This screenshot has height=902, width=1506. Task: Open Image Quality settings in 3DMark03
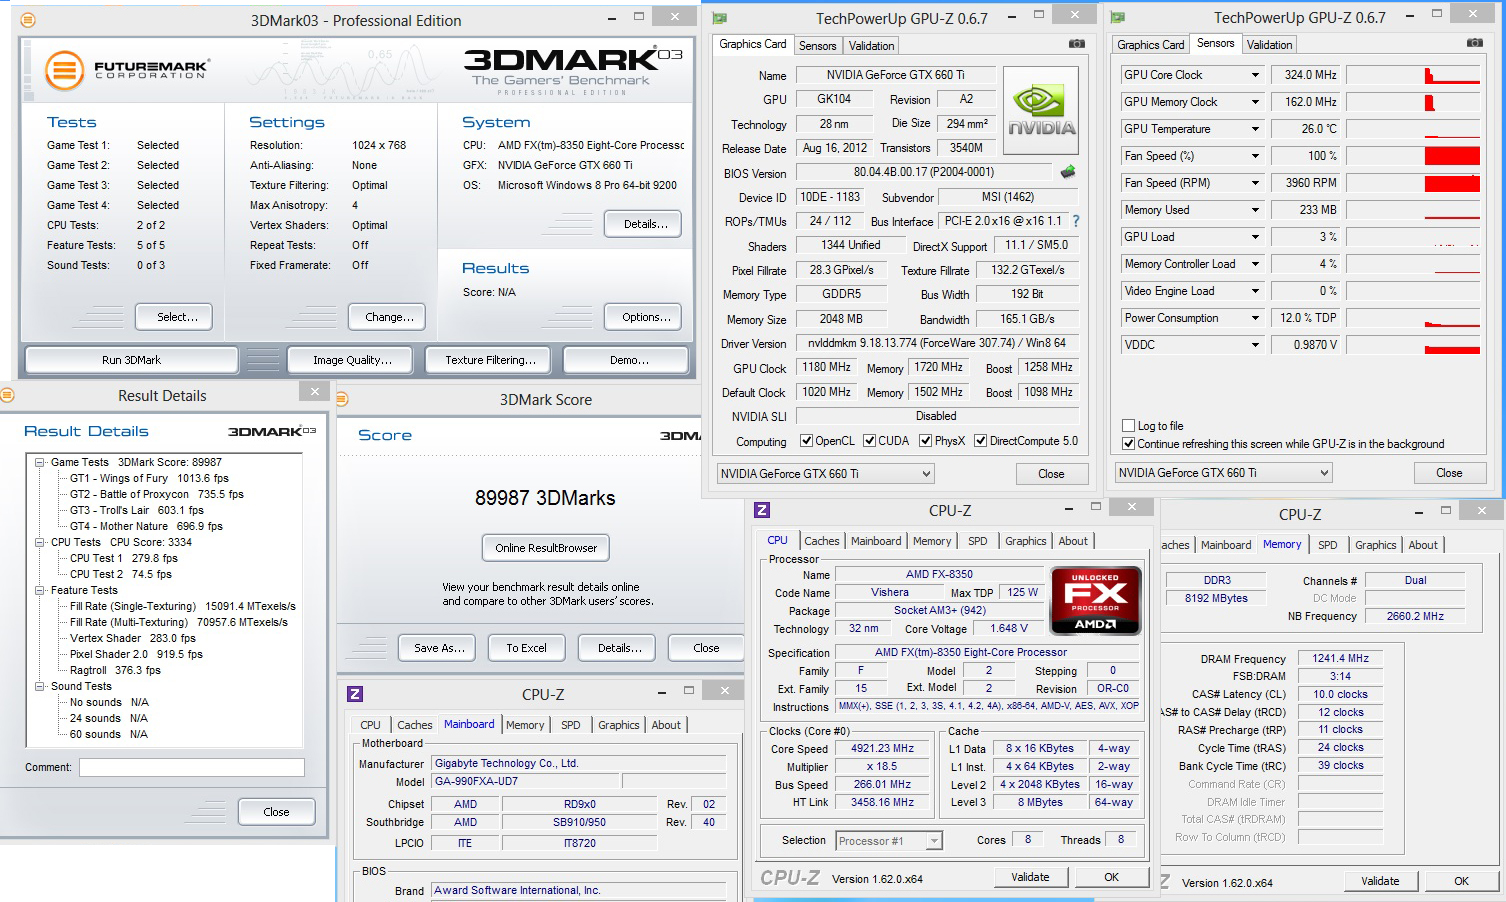coord(352,360)
